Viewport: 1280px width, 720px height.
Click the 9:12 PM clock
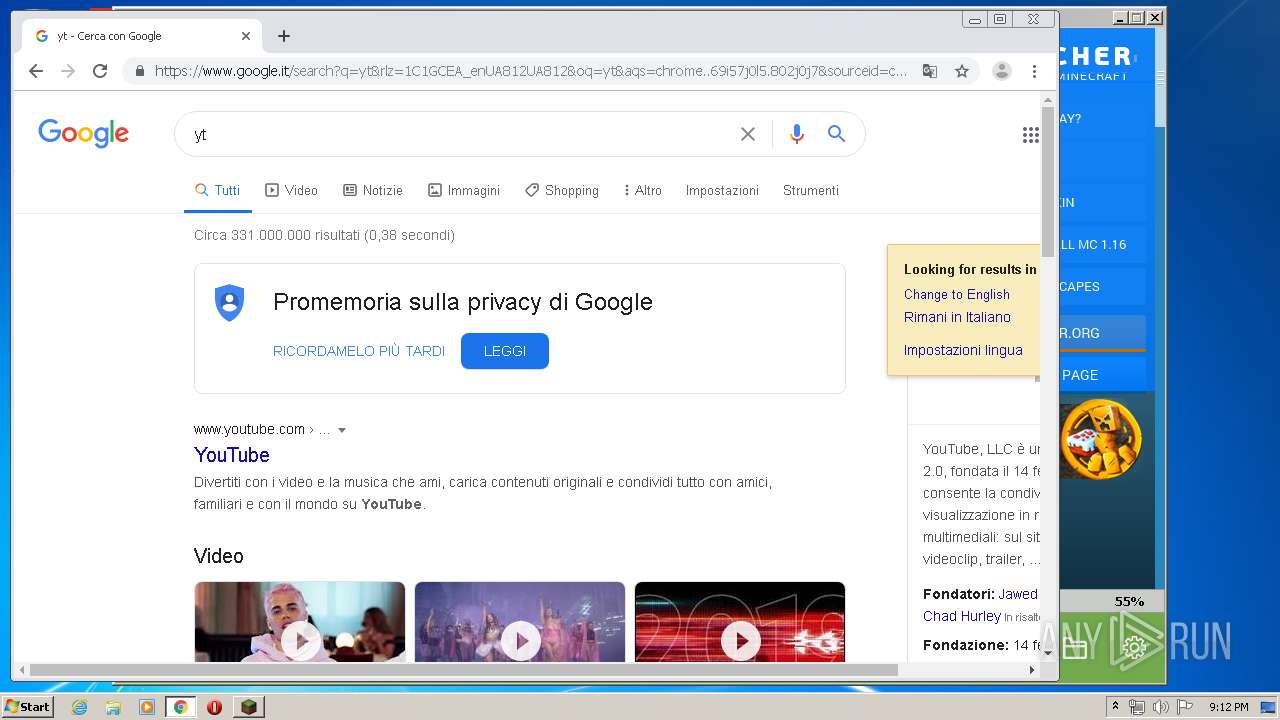tap(1228, 707)
